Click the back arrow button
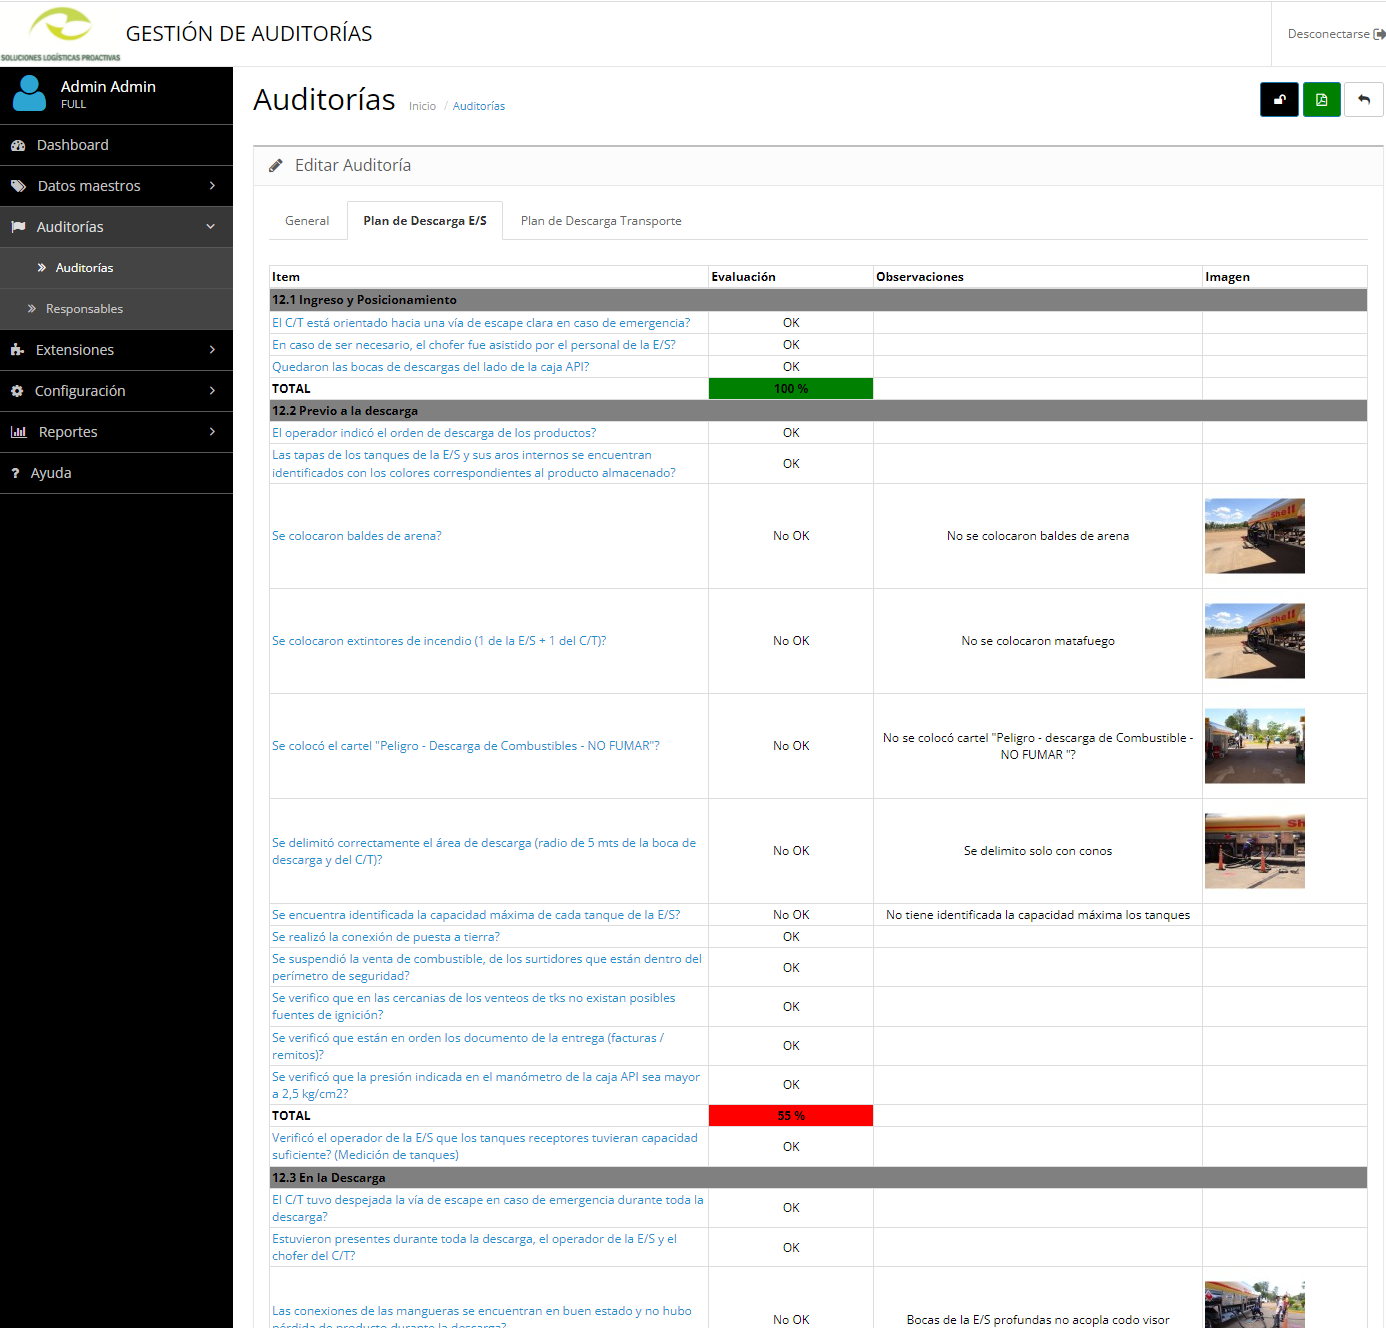1386x1328 pixels. (1363, 100)
